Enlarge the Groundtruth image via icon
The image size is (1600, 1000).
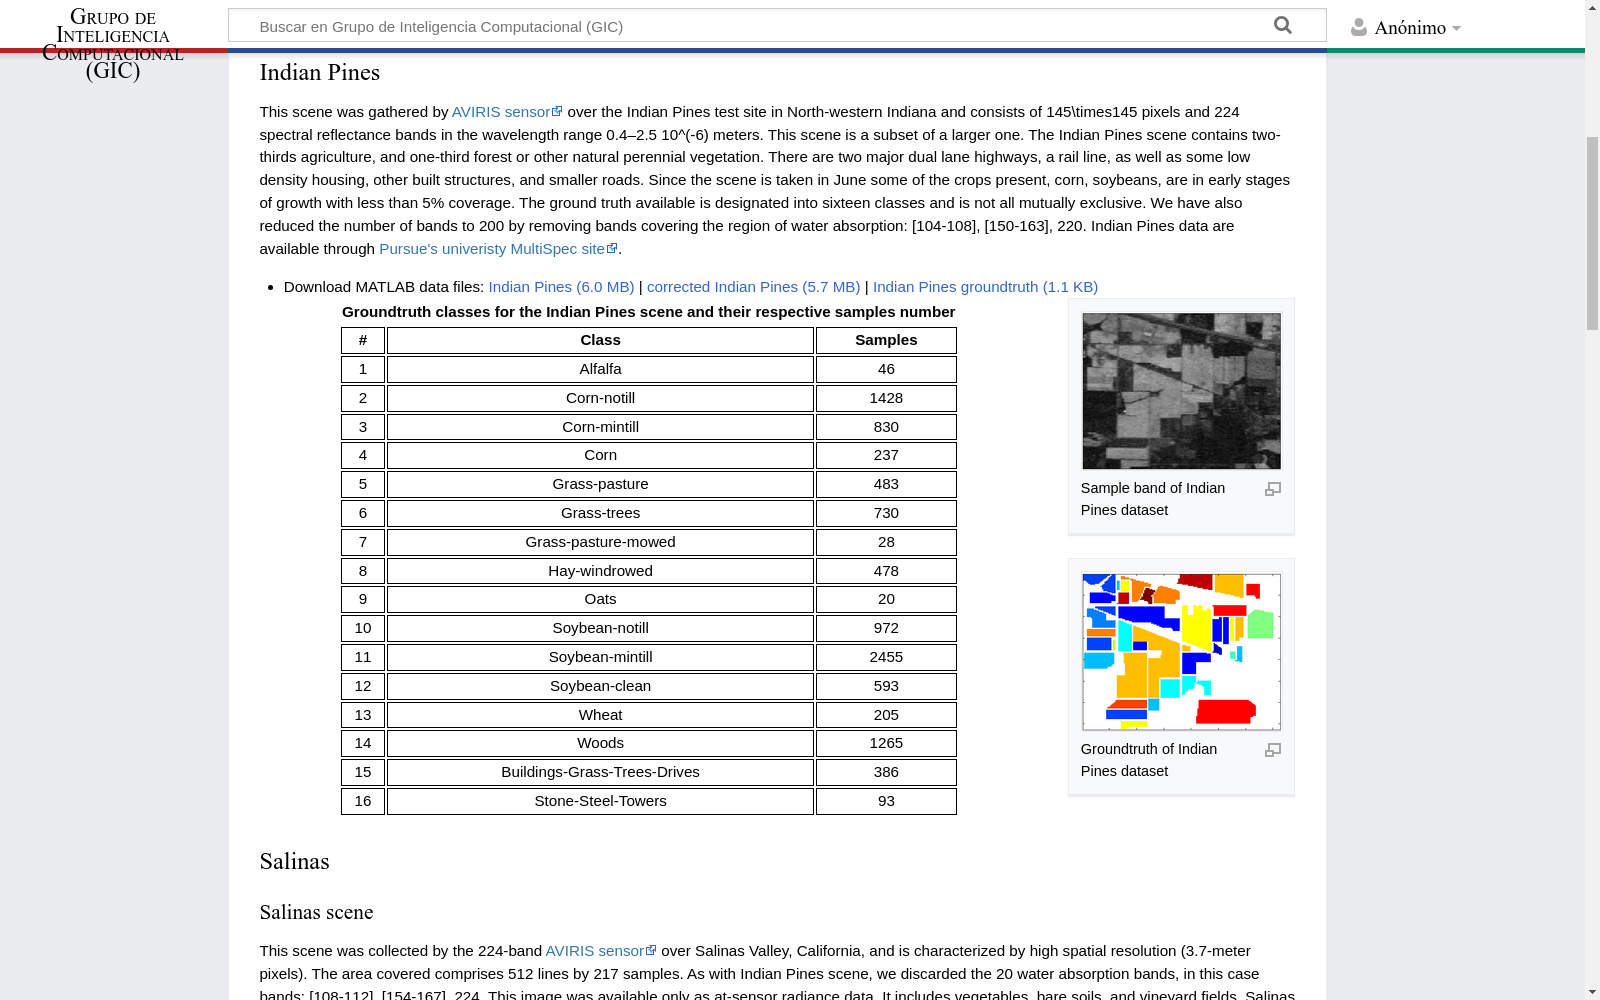(1273, 750)
